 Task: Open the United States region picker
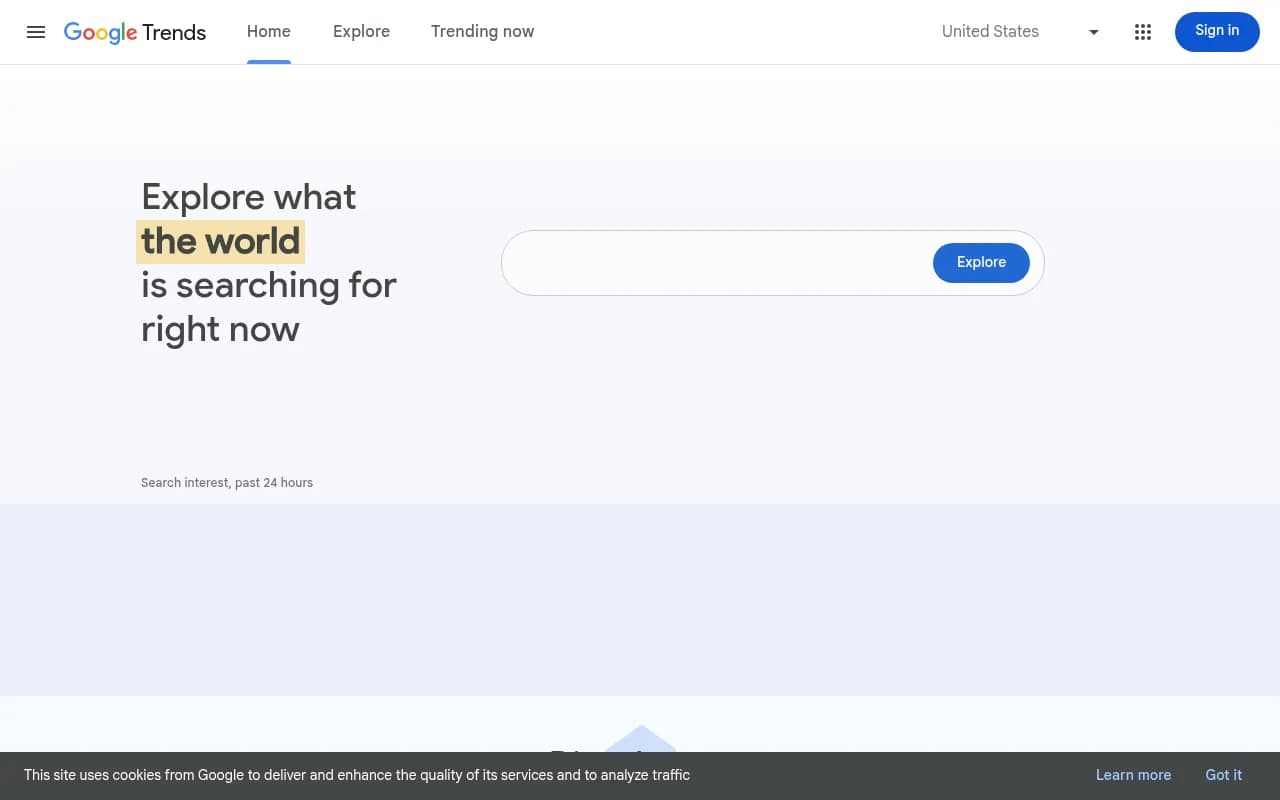point(990,31)
